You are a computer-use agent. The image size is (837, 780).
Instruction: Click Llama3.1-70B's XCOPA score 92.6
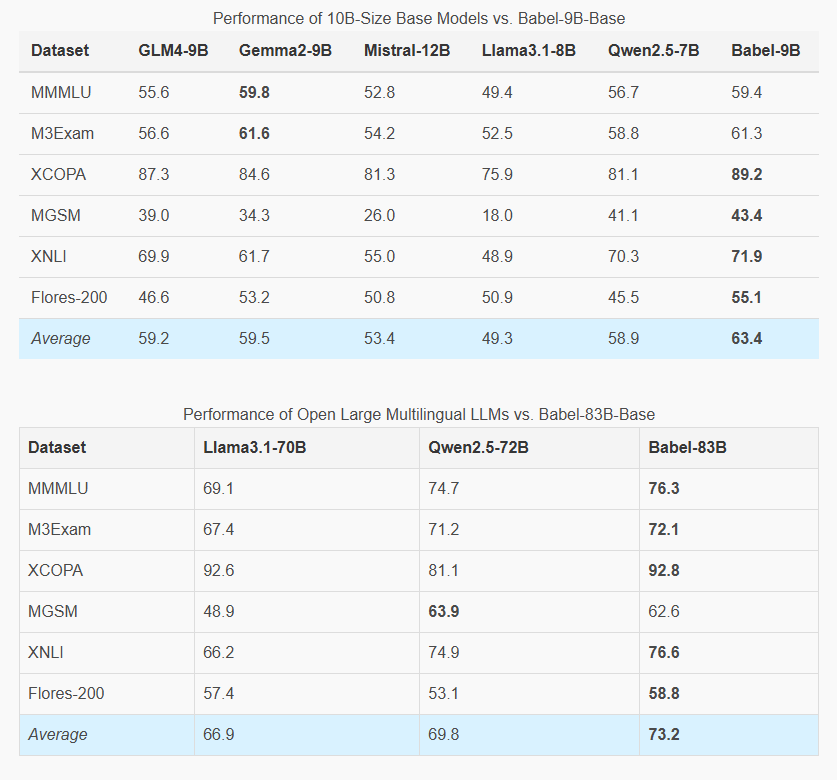point(218,570)
